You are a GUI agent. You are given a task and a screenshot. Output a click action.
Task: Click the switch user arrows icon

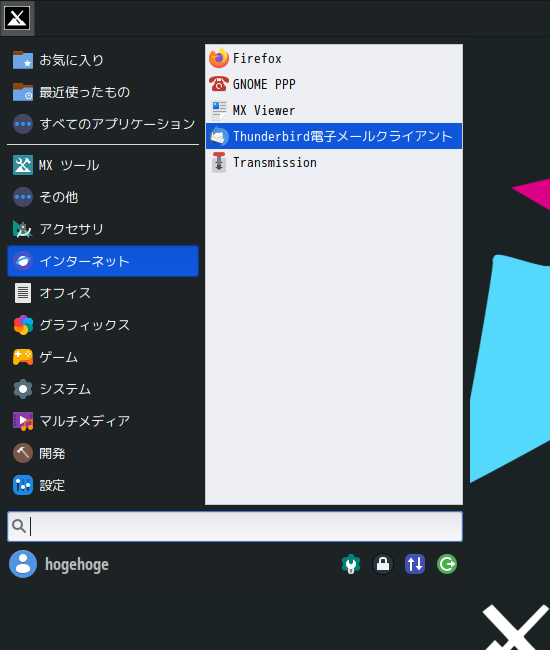tap(415, 564)
